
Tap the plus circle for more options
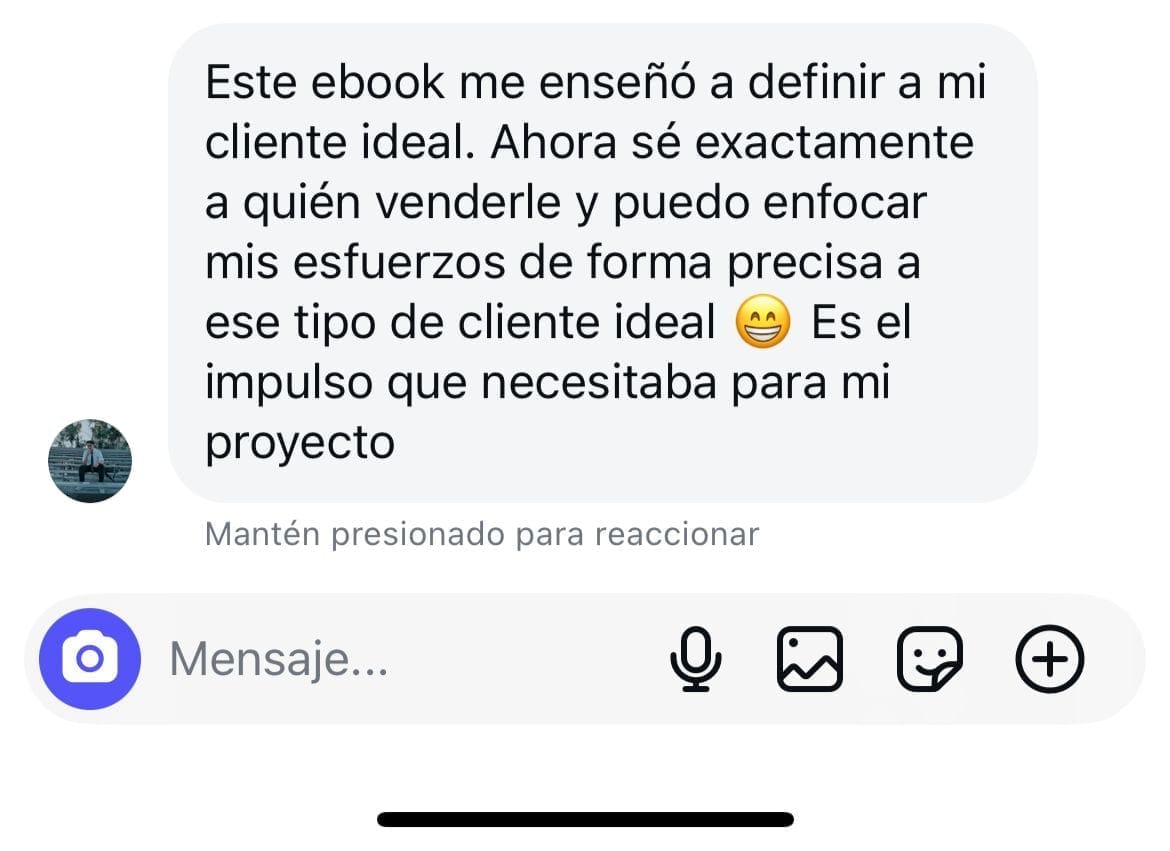click(1049, 659)
